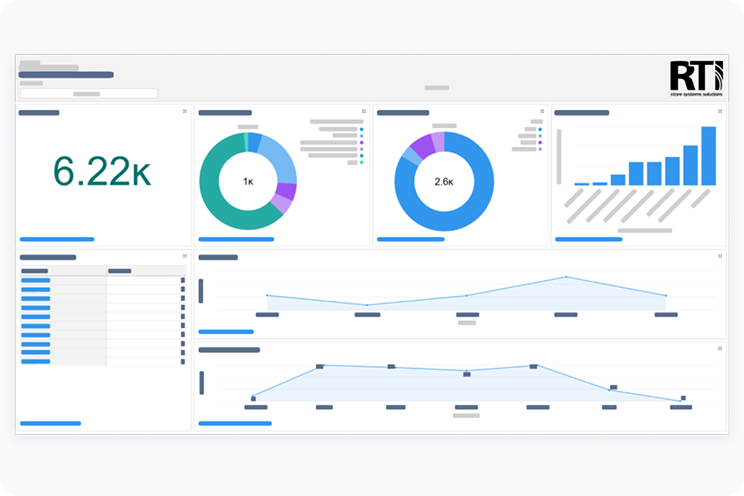Viewport: 744px width, 496px height.
Task: Open the blue link under the bar chart
Action: click(x=588, y=239)
